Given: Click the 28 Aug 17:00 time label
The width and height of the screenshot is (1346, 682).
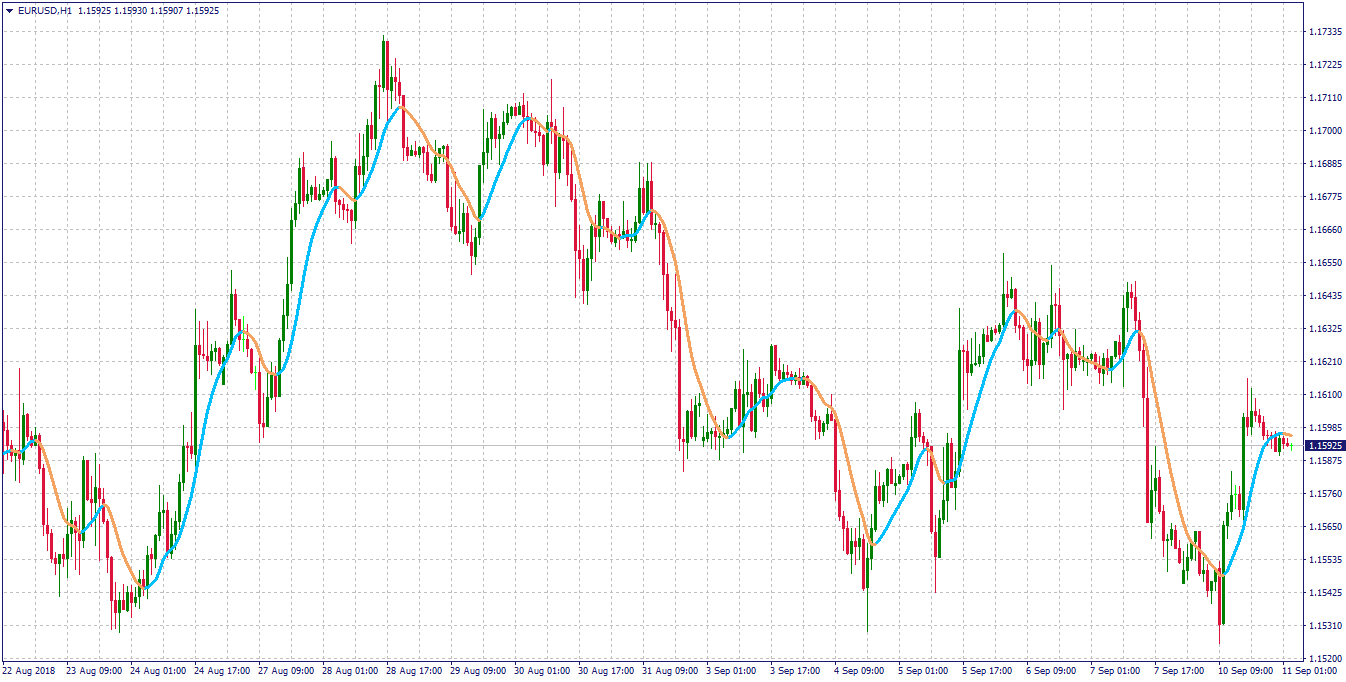Looking at the screenshot, I should click(x=414, y=671).
